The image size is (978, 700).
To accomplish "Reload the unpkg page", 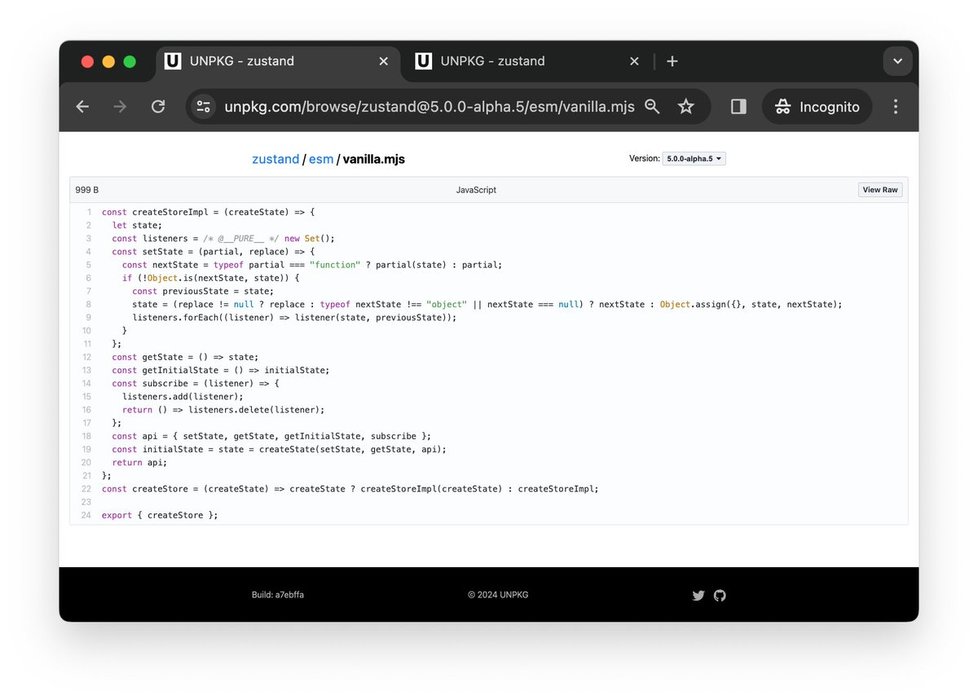I will pos(158,107).
